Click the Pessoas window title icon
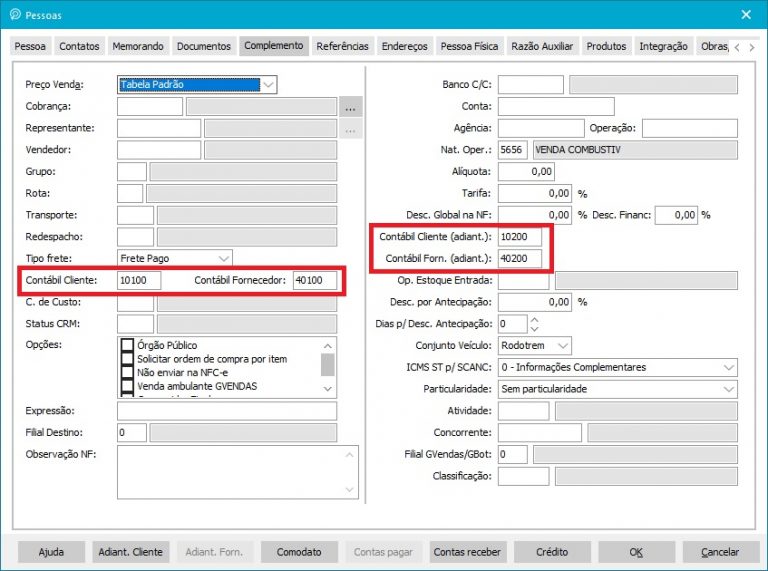The height and width of the screenshot is (571, 768). (x=15, y=14)
